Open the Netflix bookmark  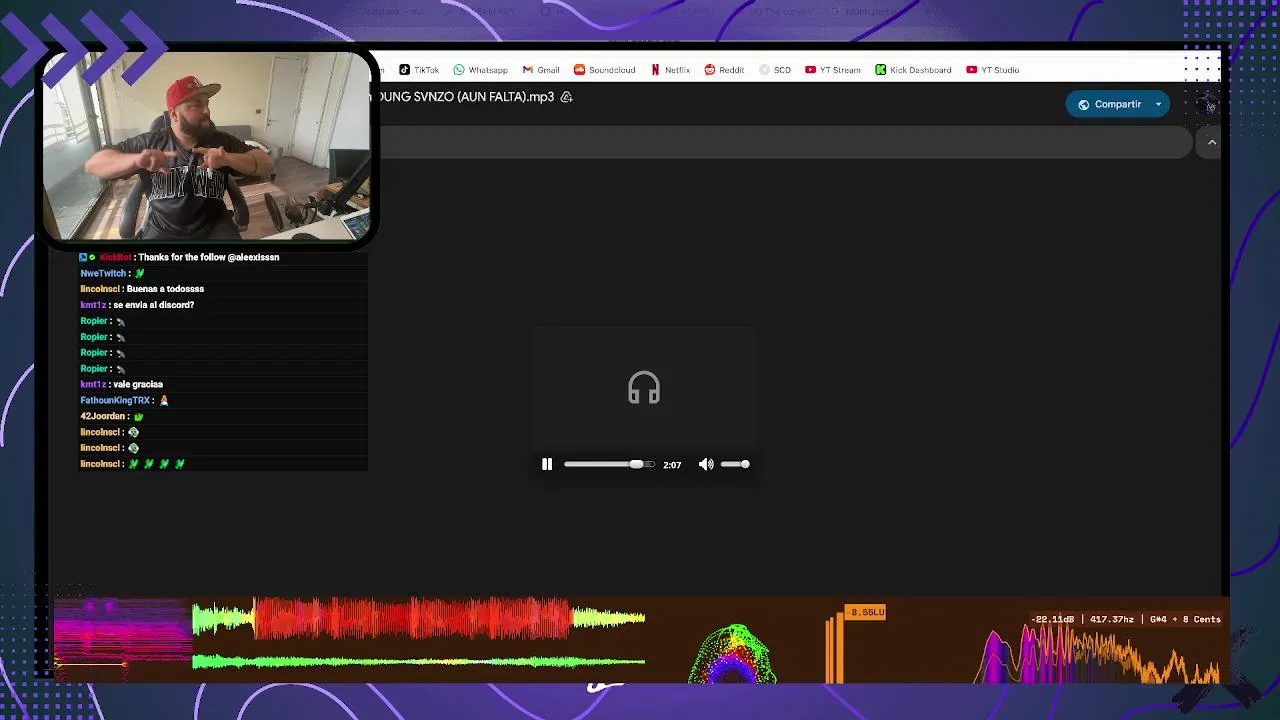click(x=670, y=70)
